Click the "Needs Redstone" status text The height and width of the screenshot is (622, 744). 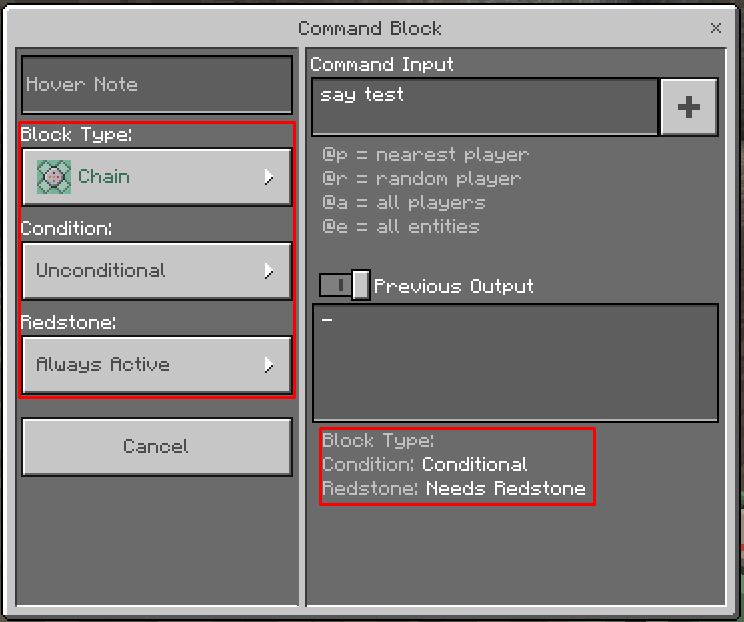[505, 489]
